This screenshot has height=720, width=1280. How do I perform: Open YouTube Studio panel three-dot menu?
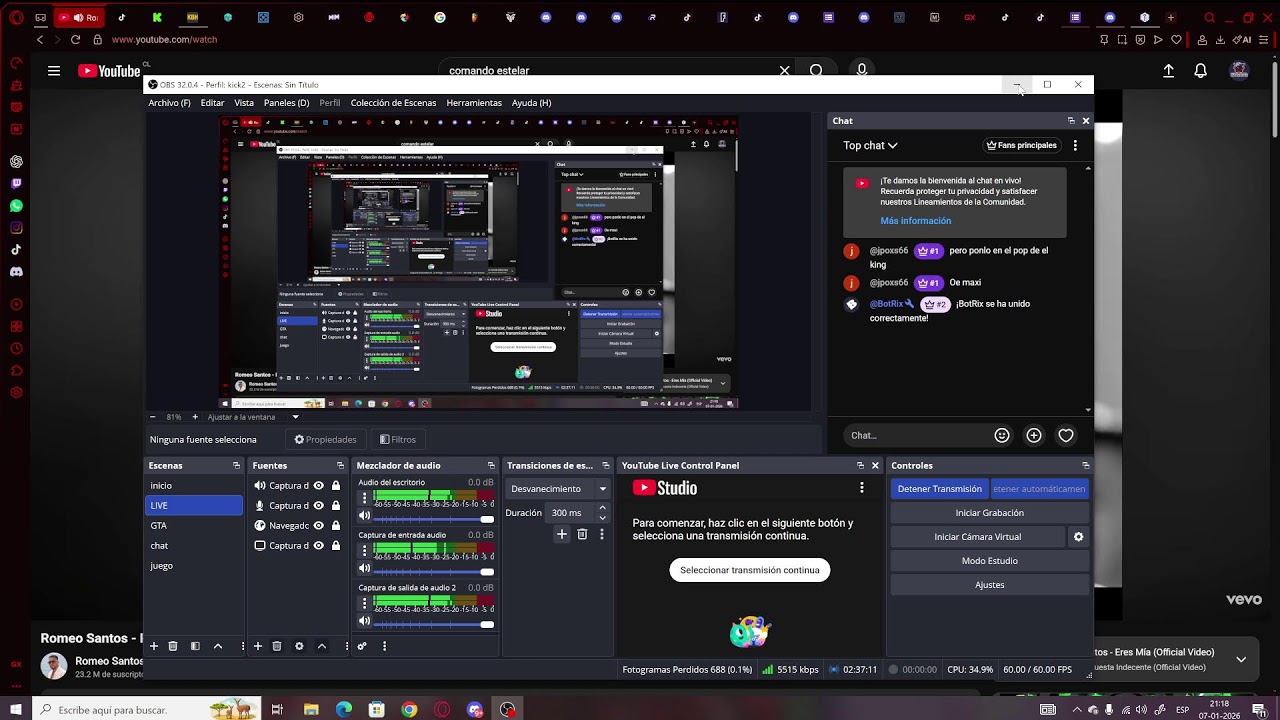coord(861,488)
